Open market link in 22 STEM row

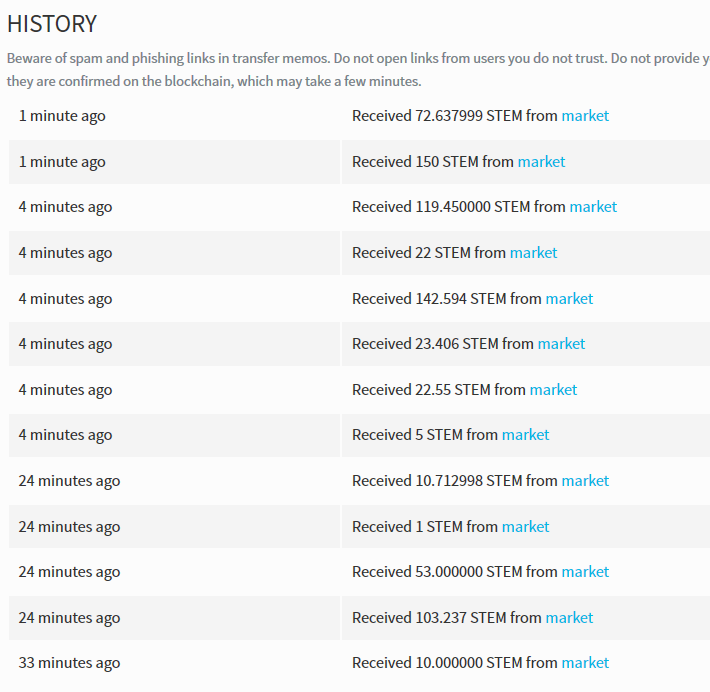[x=533, y=253]
